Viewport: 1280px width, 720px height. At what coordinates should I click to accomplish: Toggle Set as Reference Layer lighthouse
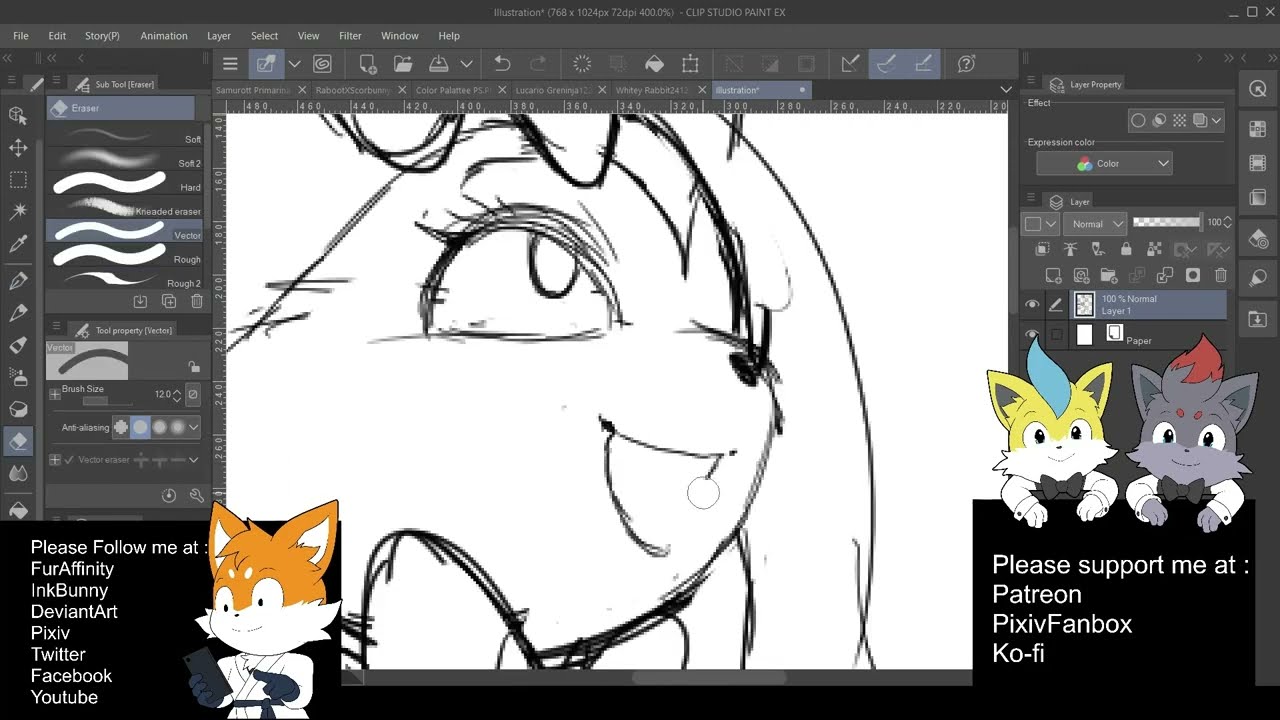point(1070,249)
